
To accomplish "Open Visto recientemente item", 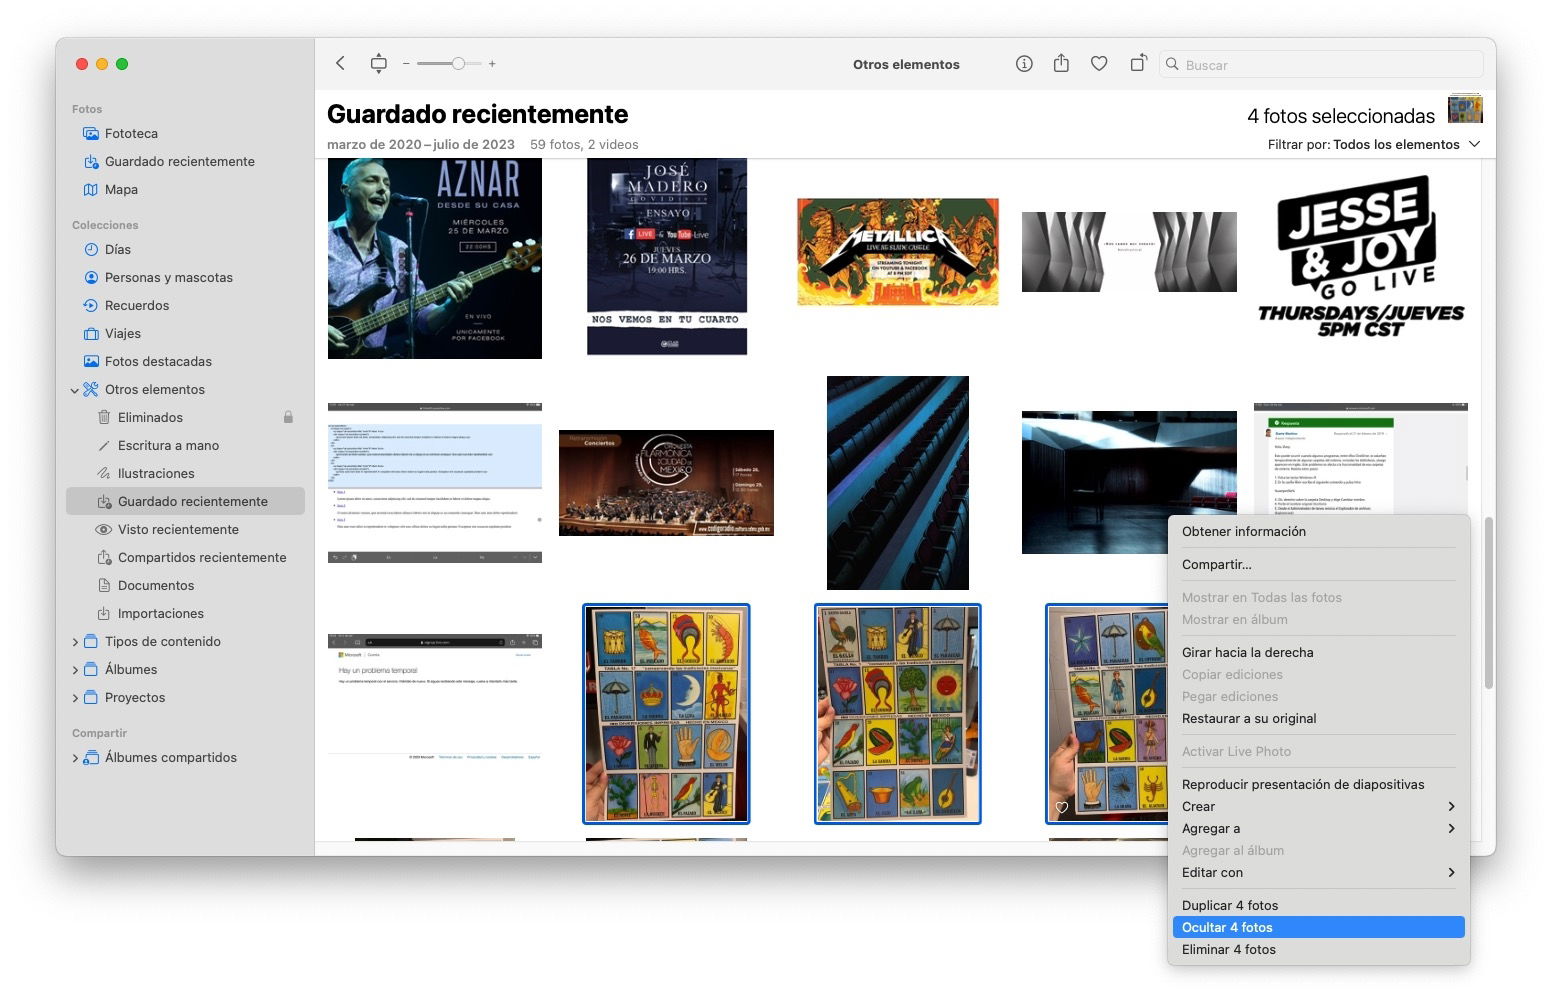I will pyautogui.click(x=178, y=529).
